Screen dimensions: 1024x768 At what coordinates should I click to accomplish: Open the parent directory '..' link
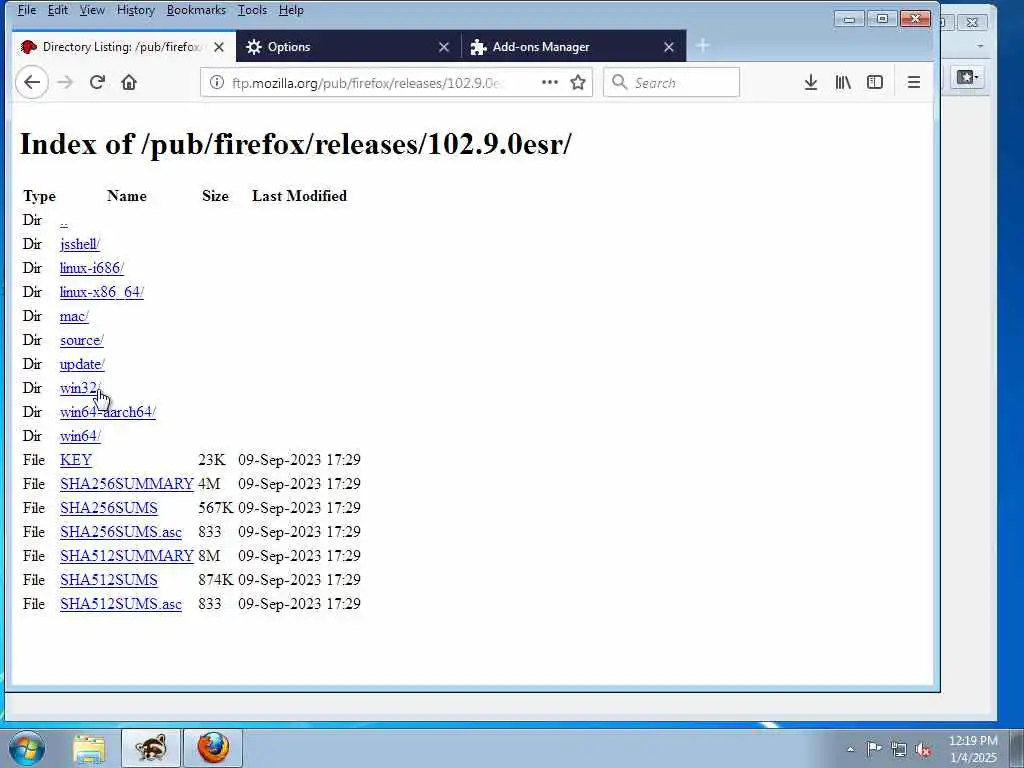63,221
